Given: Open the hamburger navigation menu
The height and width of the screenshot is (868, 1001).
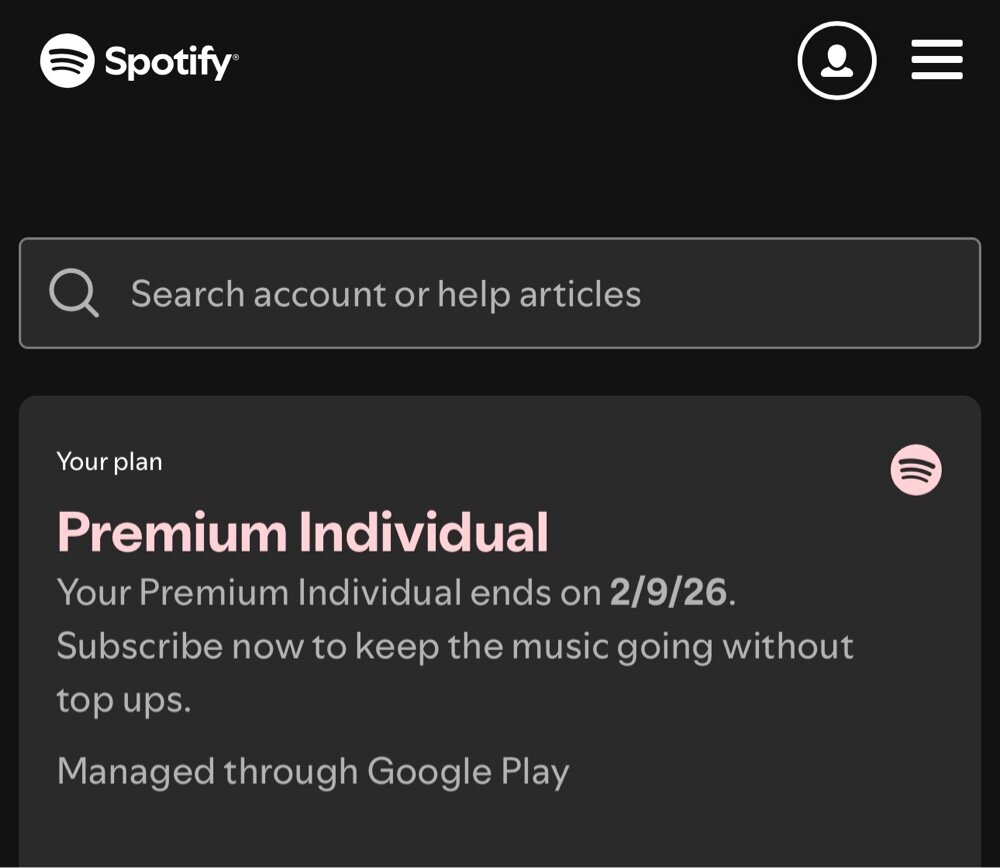Looking at the screenshot, I should point(937,59).
